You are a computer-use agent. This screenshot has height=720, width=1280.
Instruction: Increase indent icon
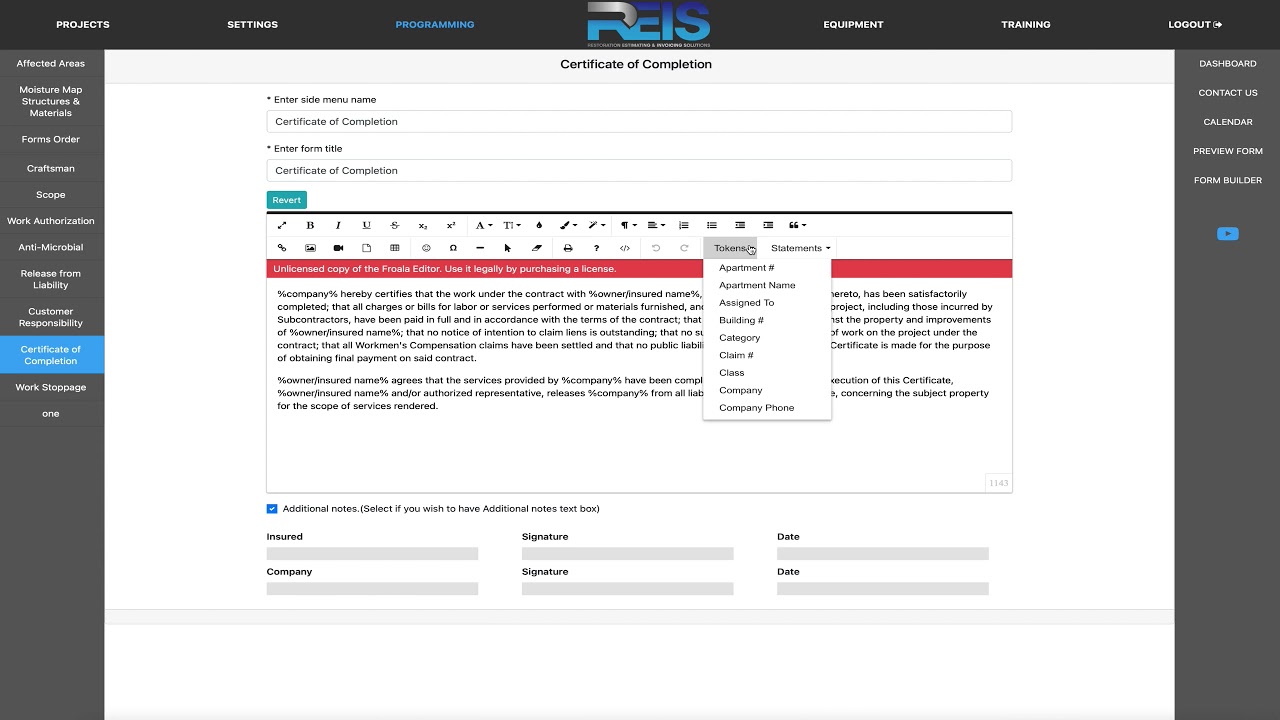tap(768, 225)
